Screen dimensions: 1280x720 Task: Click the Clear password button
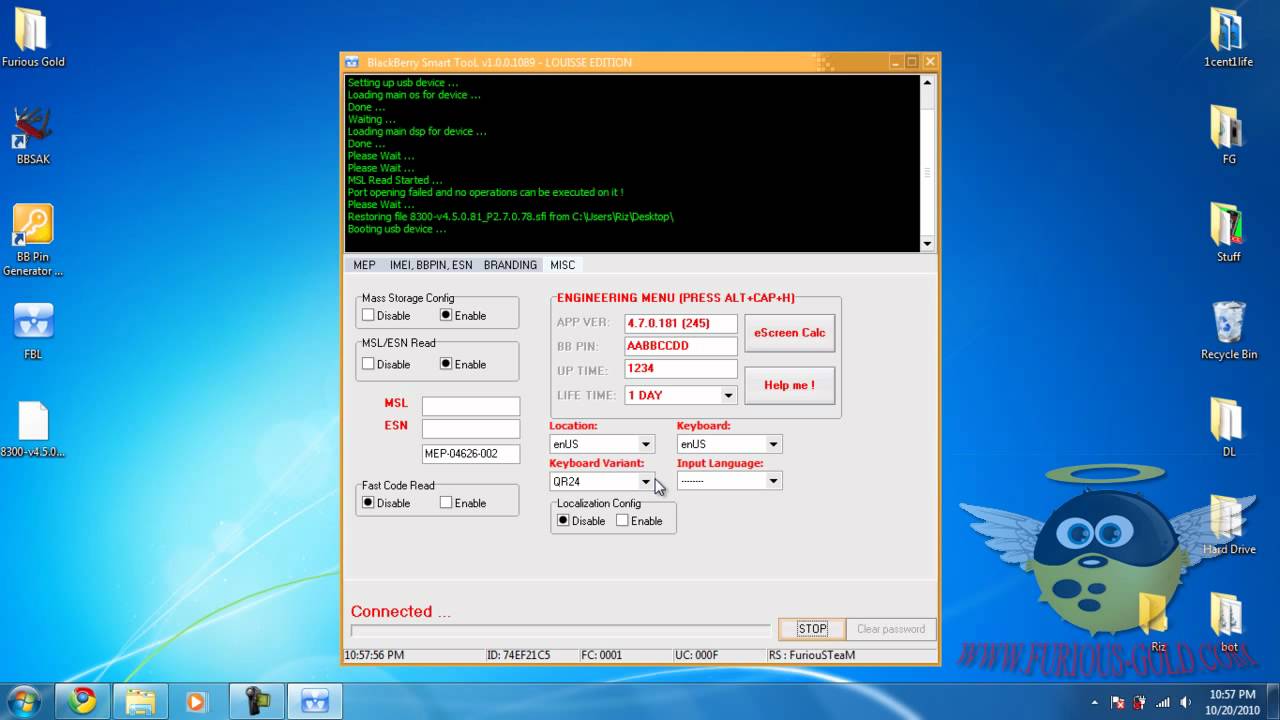tap(890, 629)
